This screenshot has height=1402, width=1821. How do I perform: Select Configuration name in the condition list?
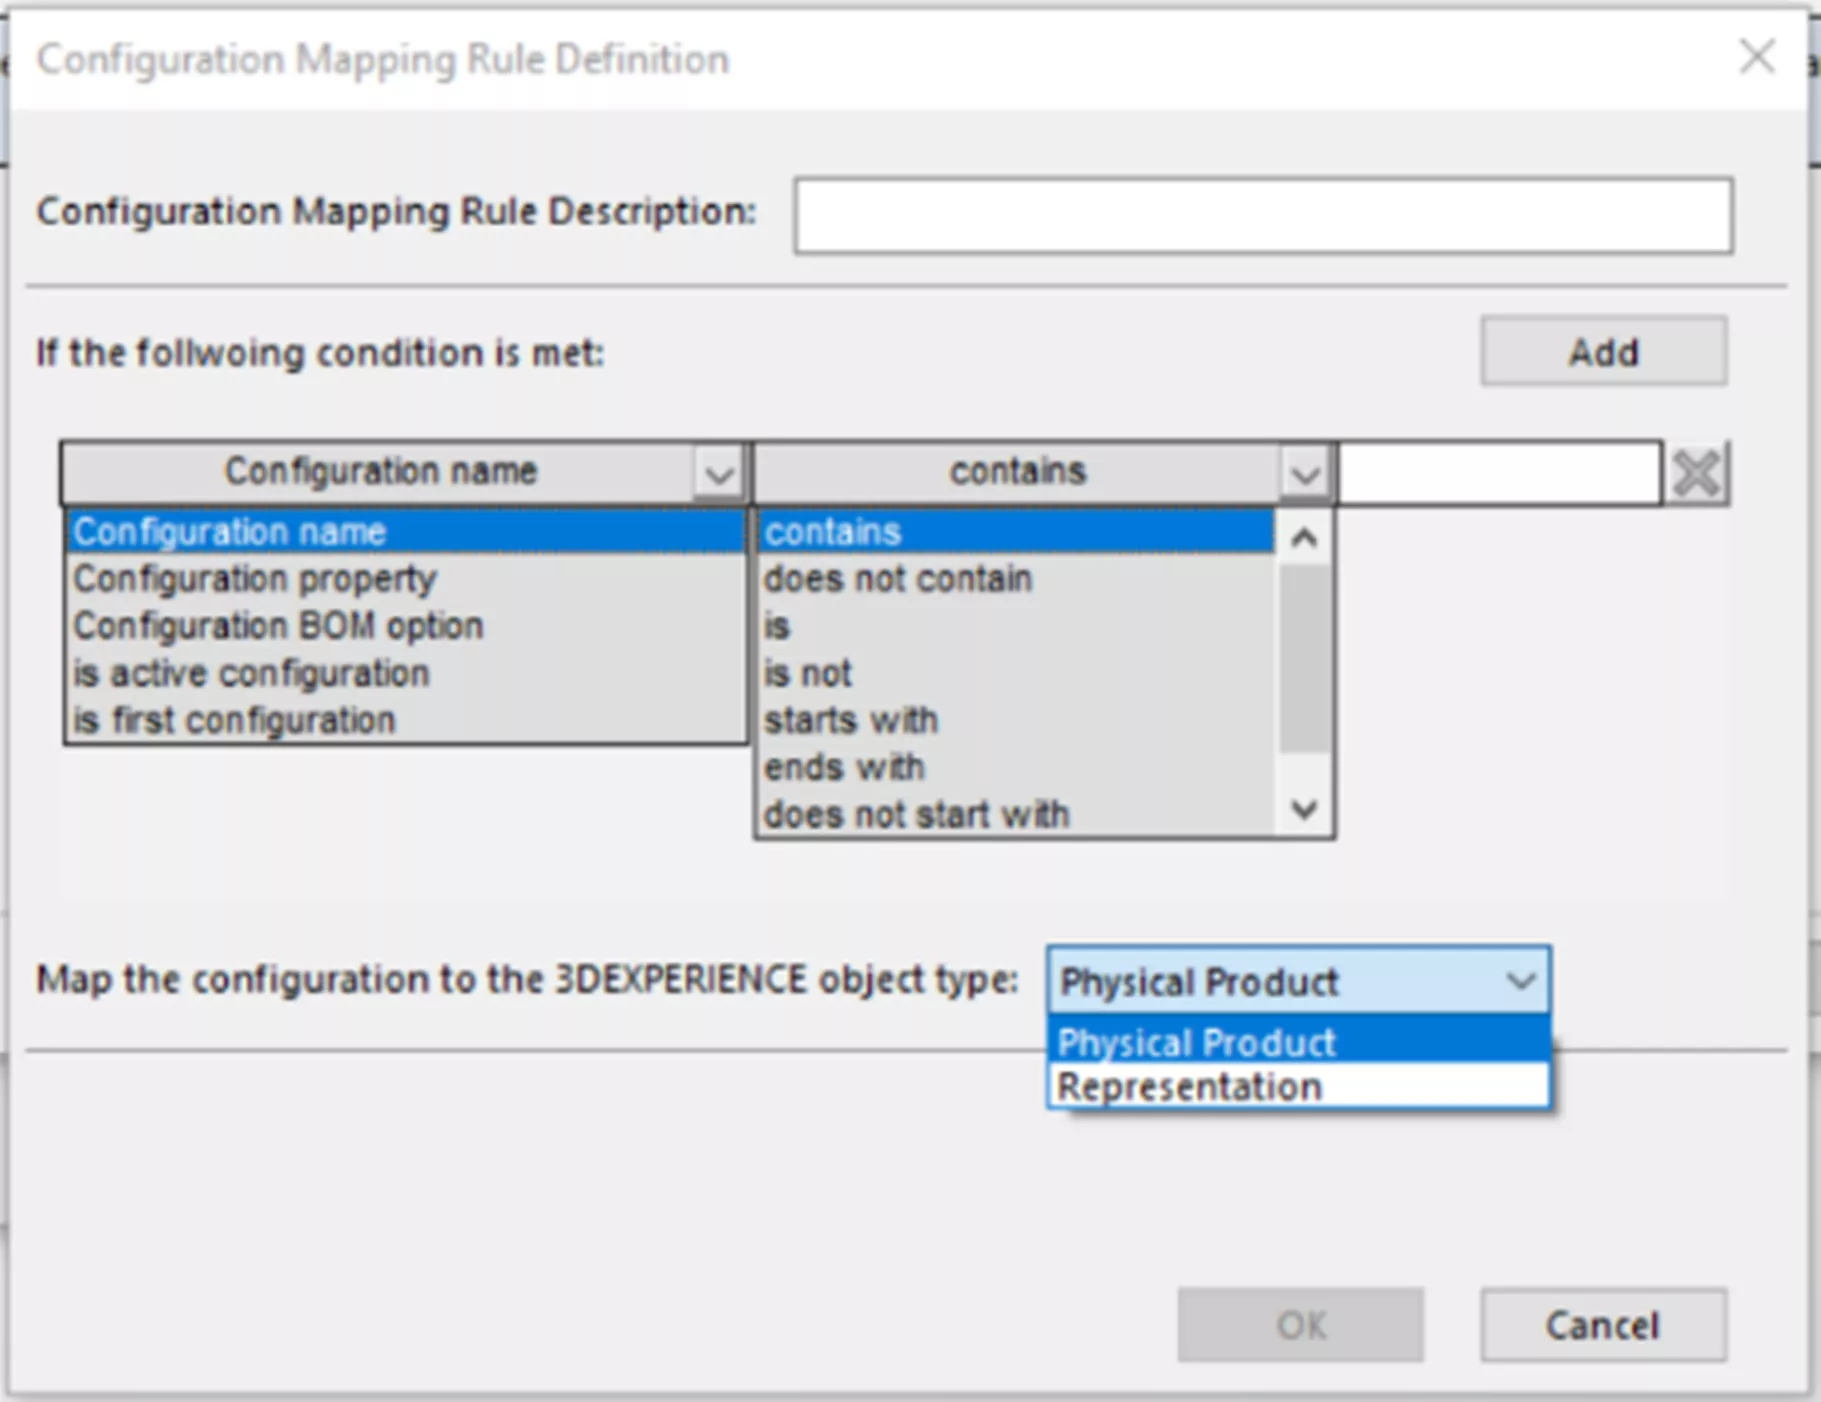click(x=406, y=531)
